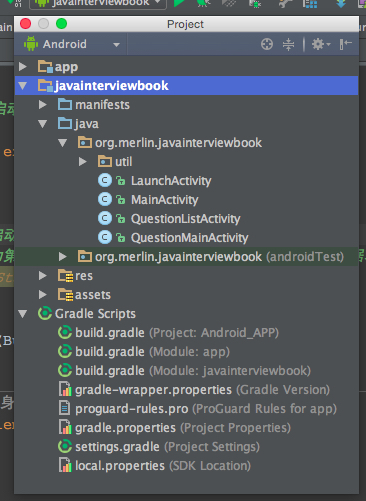The height and width of the screenshot is (501, 366).
Task: Click the scroll from source crosshair icon
Action: pos(267,44)
